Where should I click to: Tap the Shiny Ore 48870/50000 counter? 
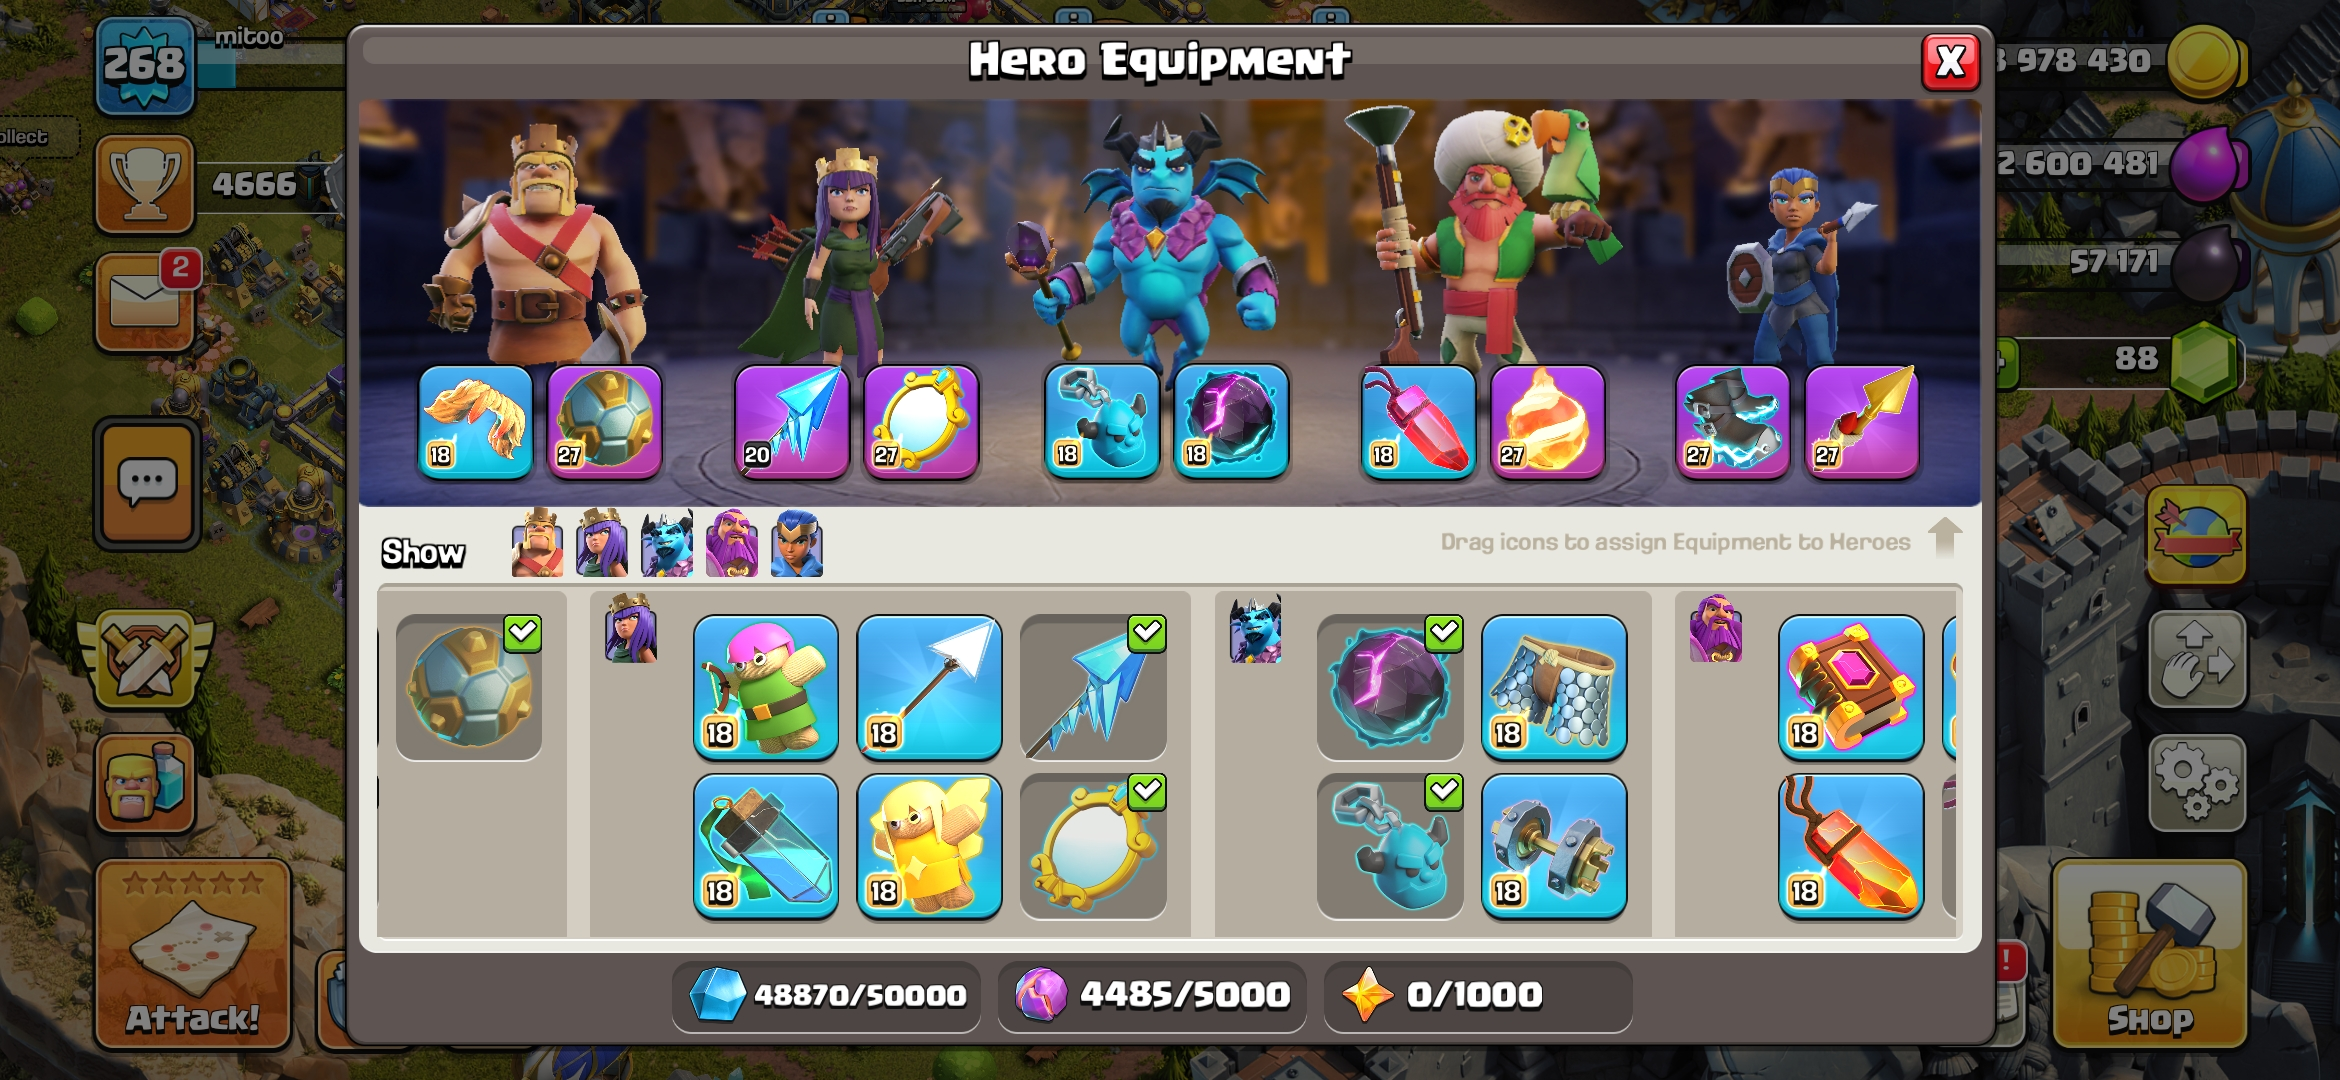pyautogui.click(x=827, y=995)
